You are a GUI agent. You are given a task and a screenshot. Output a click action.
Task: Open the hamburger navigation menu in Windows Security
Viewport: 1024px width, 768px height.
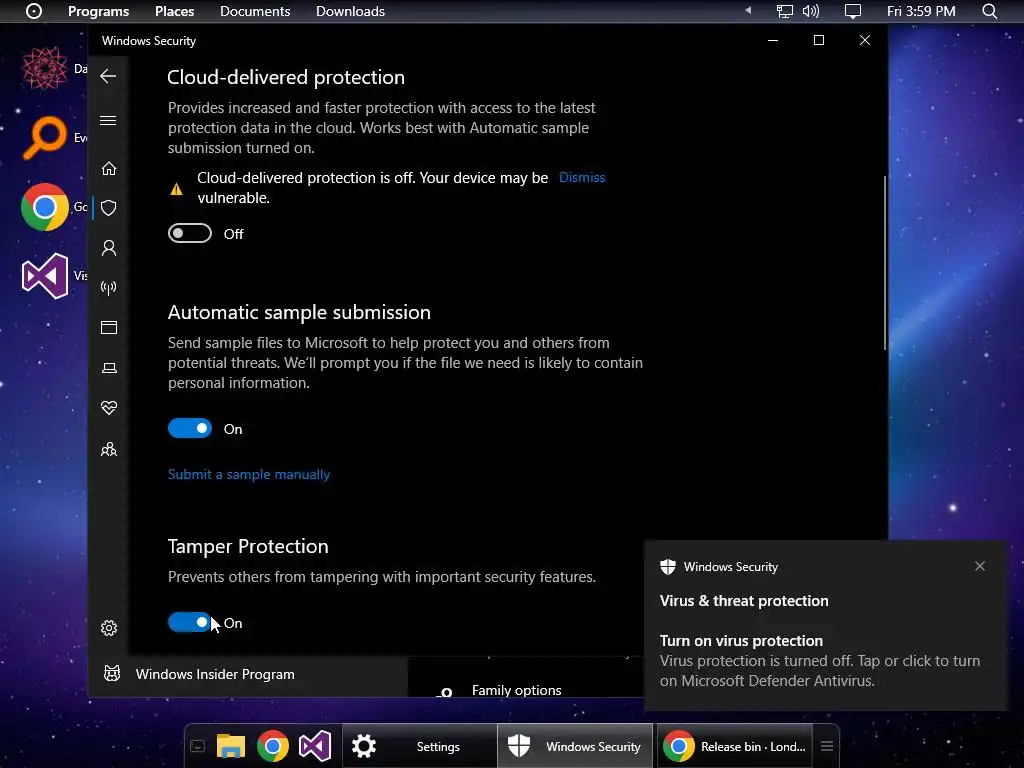108,121
